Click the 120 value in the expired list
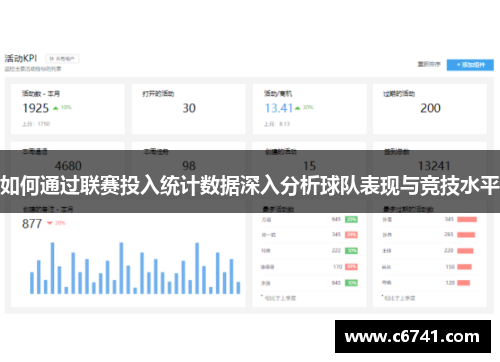The width and height of the screenshot is (500, 362). click(x=450, y=283)
